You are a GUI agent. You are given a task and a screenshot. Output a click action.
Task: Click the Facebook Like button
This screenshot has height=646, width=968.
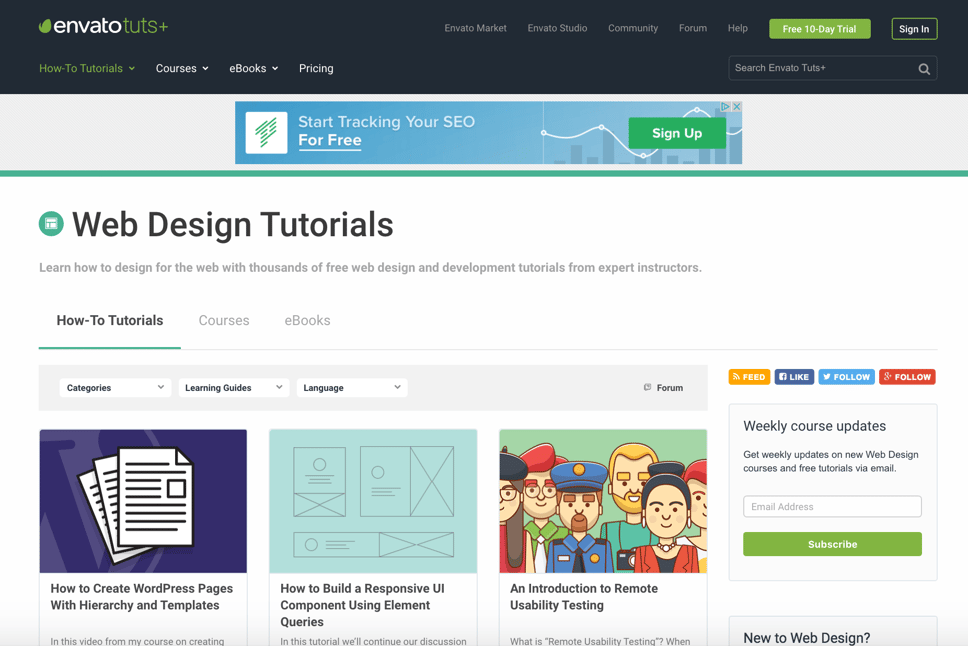tap(794, 377)
